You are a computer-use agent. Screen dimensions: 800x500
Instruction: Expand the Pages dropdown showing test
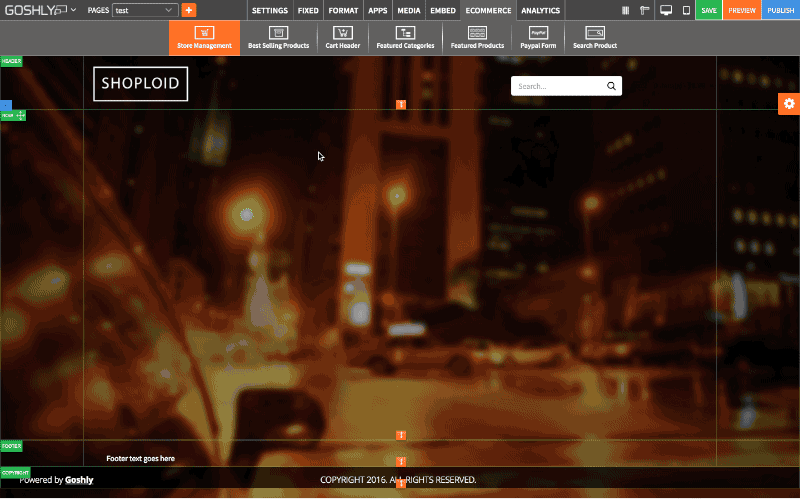tap(144, 10)
